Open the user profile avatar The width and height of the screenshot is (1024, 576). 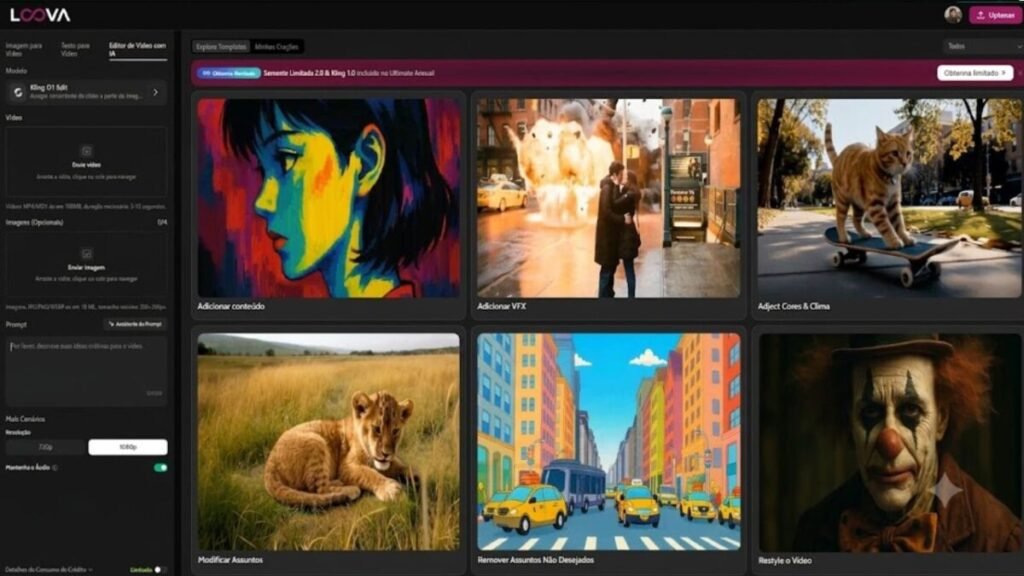point(953,15)
